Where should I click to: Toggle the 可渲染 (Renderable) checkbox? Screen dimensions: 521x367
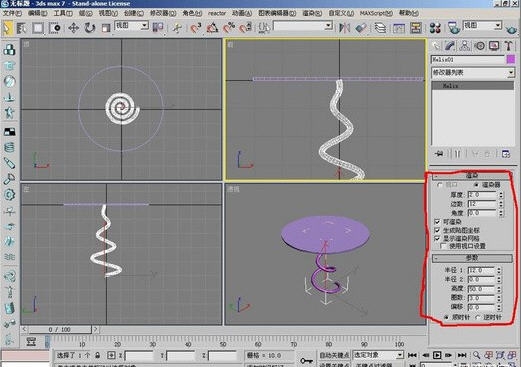point(437,222)
